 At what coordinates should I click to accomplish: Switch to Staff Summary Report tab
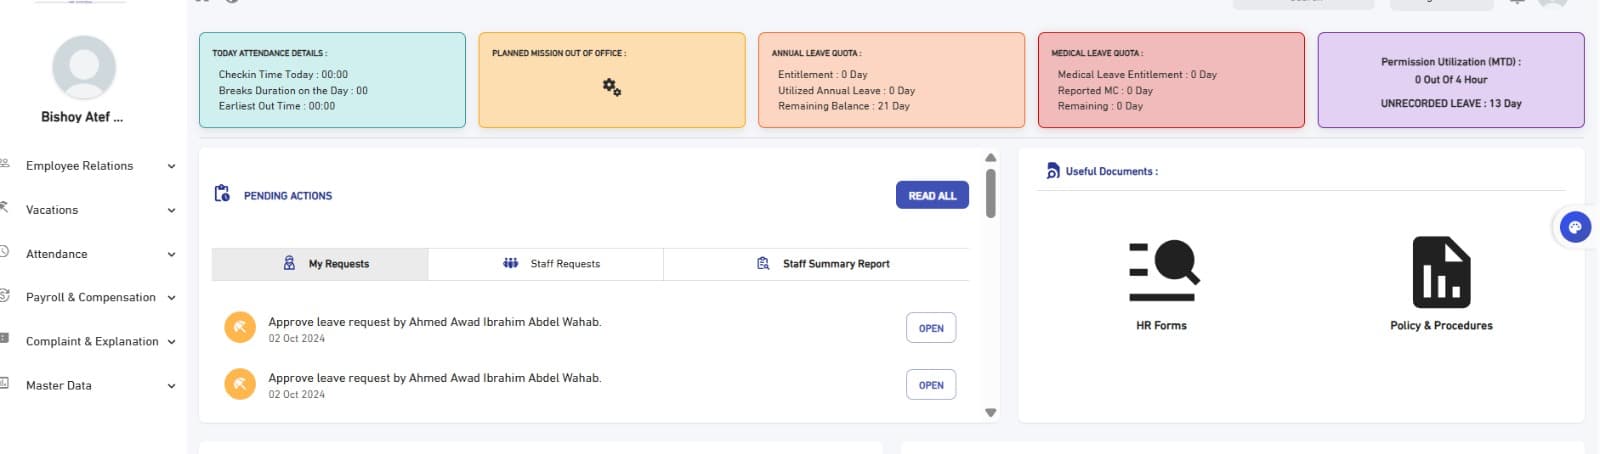(824, 264)
